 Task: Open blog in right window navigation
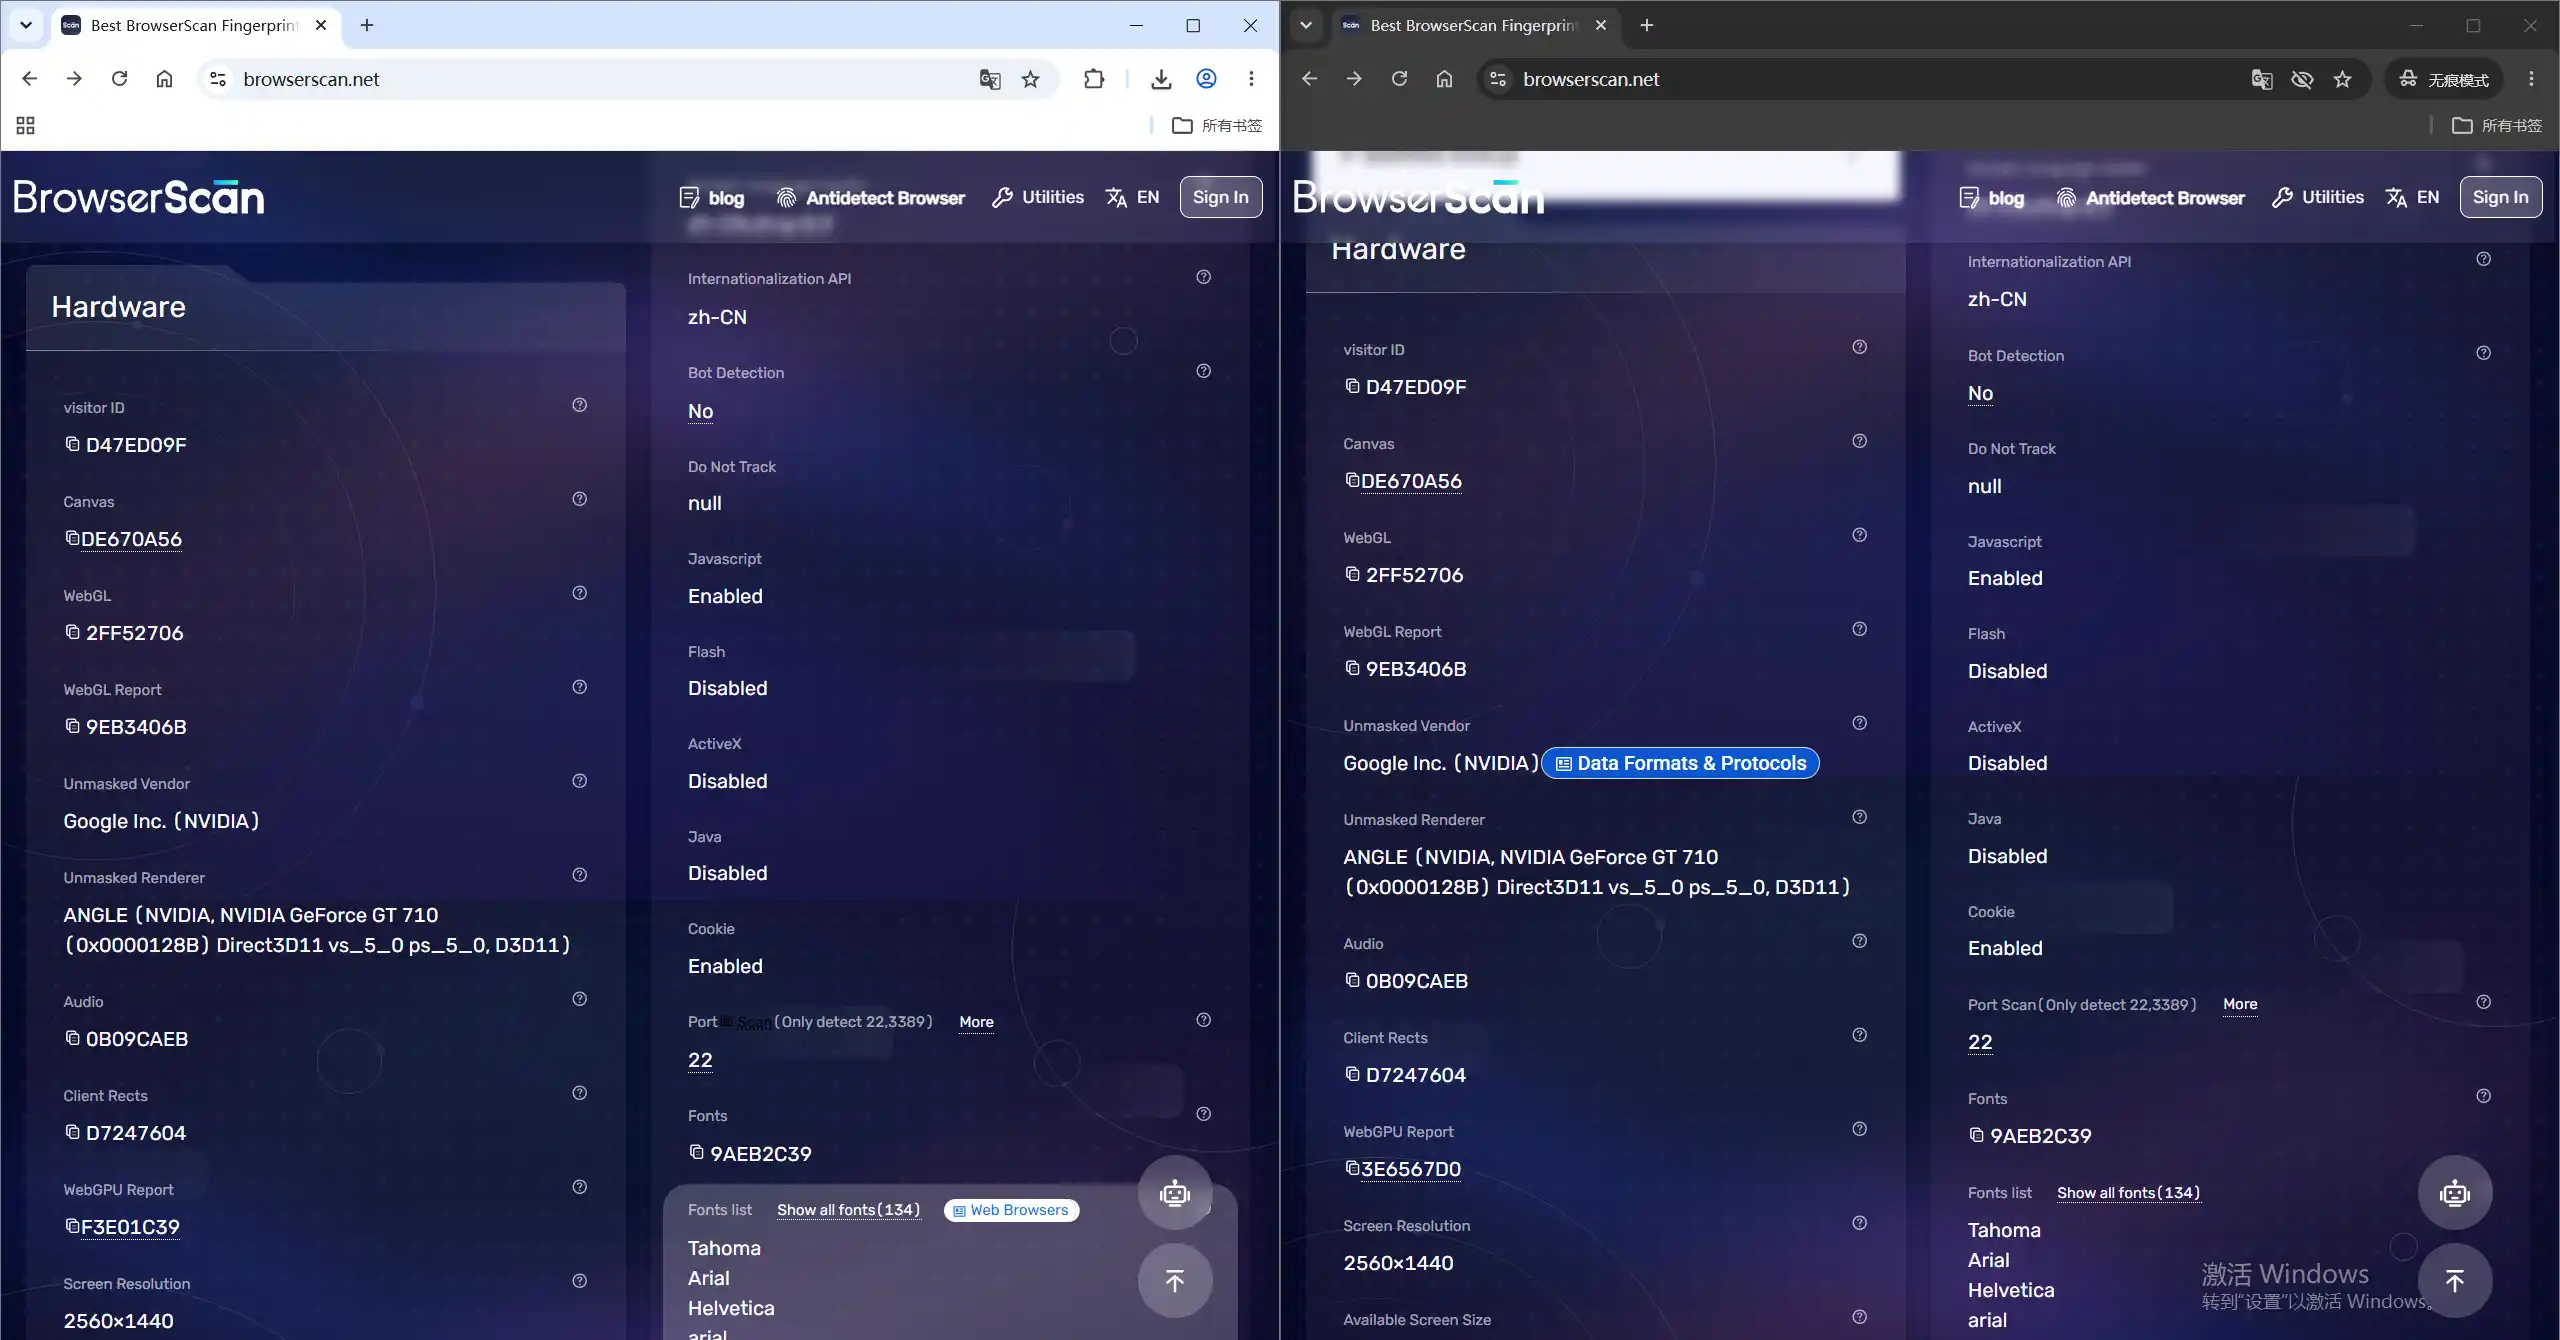(1992, 198)
